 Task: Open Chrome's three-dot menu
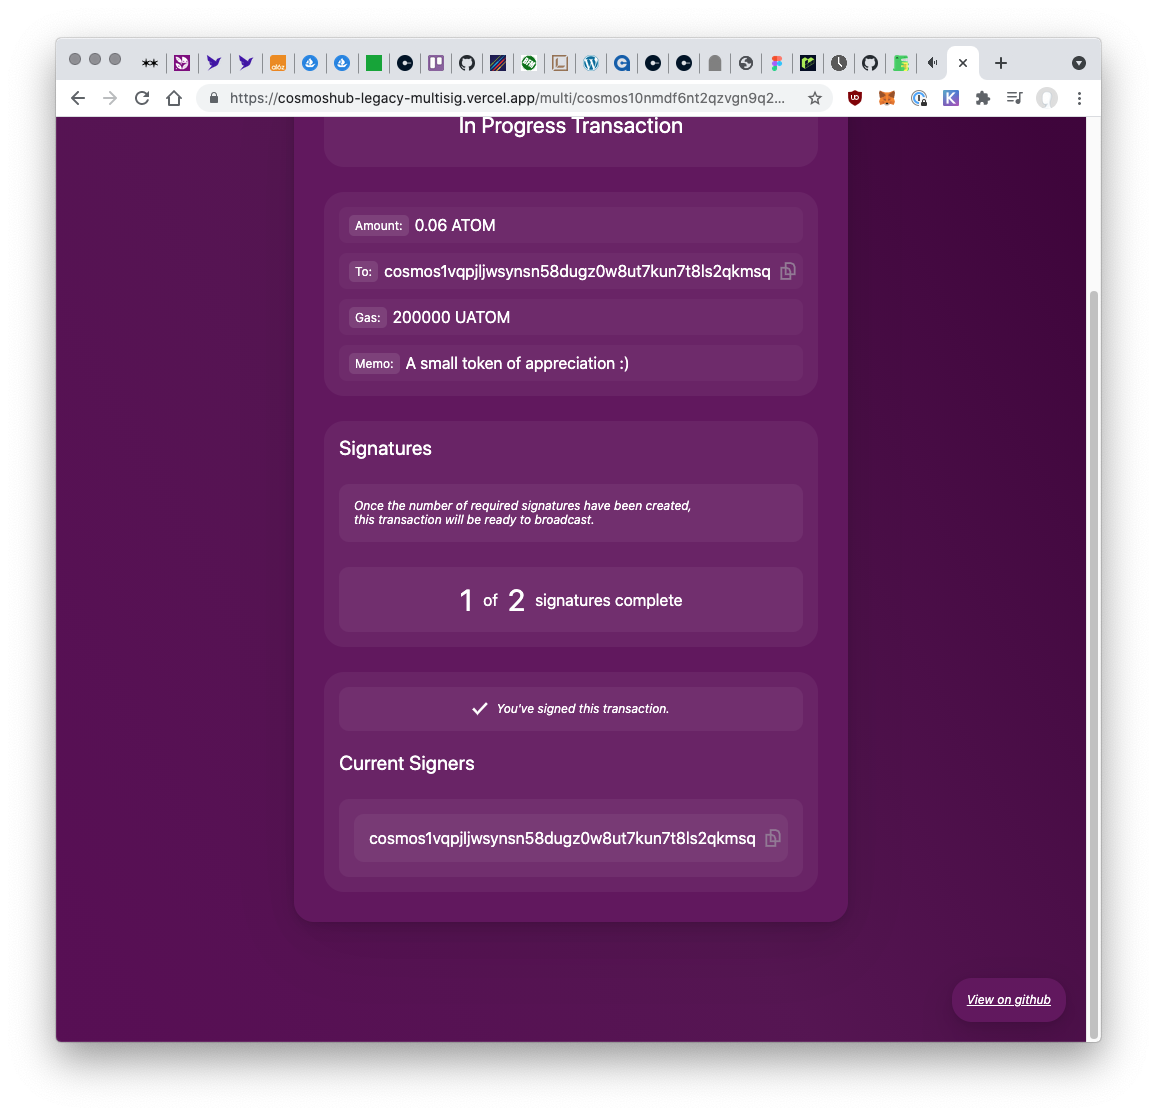click(1079, 98)
